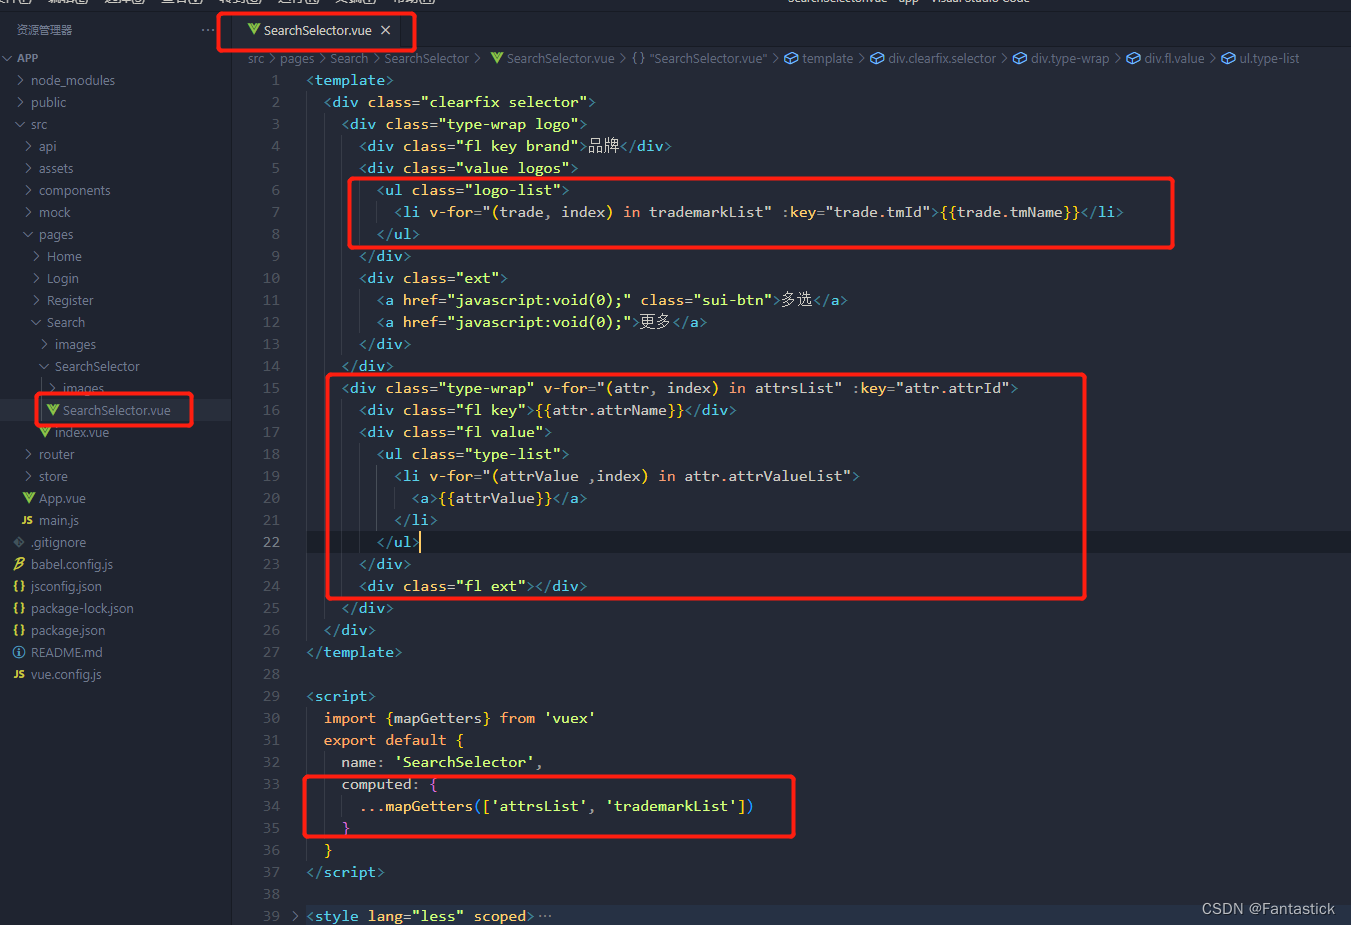
Task: Open the Explorer panel's more actions (…) menu
Action: [207, 30]
